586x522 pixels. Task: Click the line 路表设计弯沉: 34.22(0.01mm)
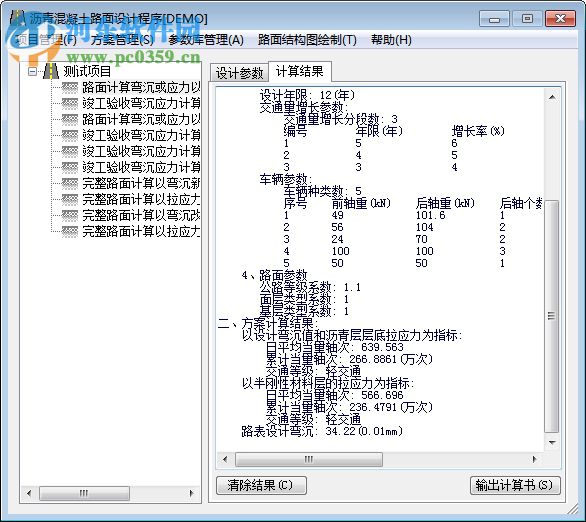coord(322,431)
